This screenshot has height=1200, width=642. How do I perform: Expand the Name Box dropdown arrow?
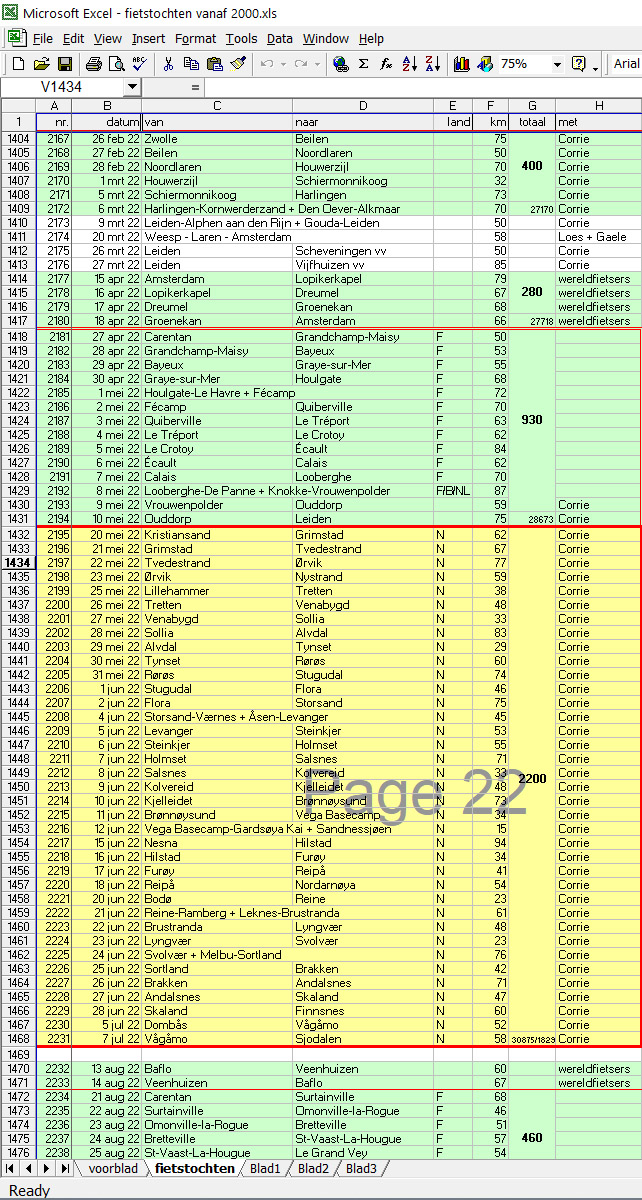[x=132, y=88]
